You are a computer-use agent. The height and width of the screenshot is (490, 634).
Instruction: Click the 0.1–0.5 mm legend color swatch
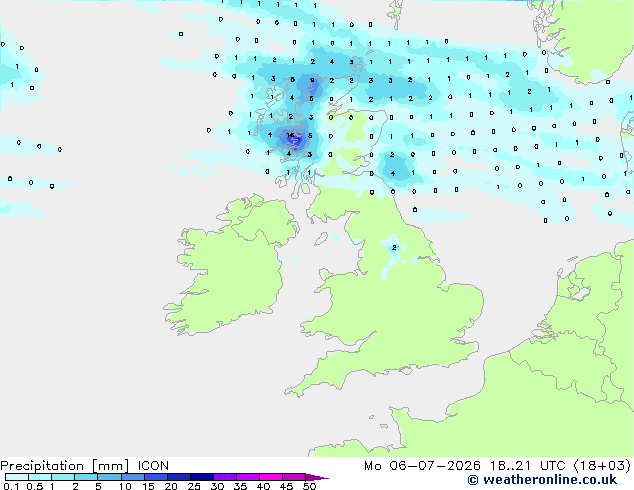tap(17, 477)
